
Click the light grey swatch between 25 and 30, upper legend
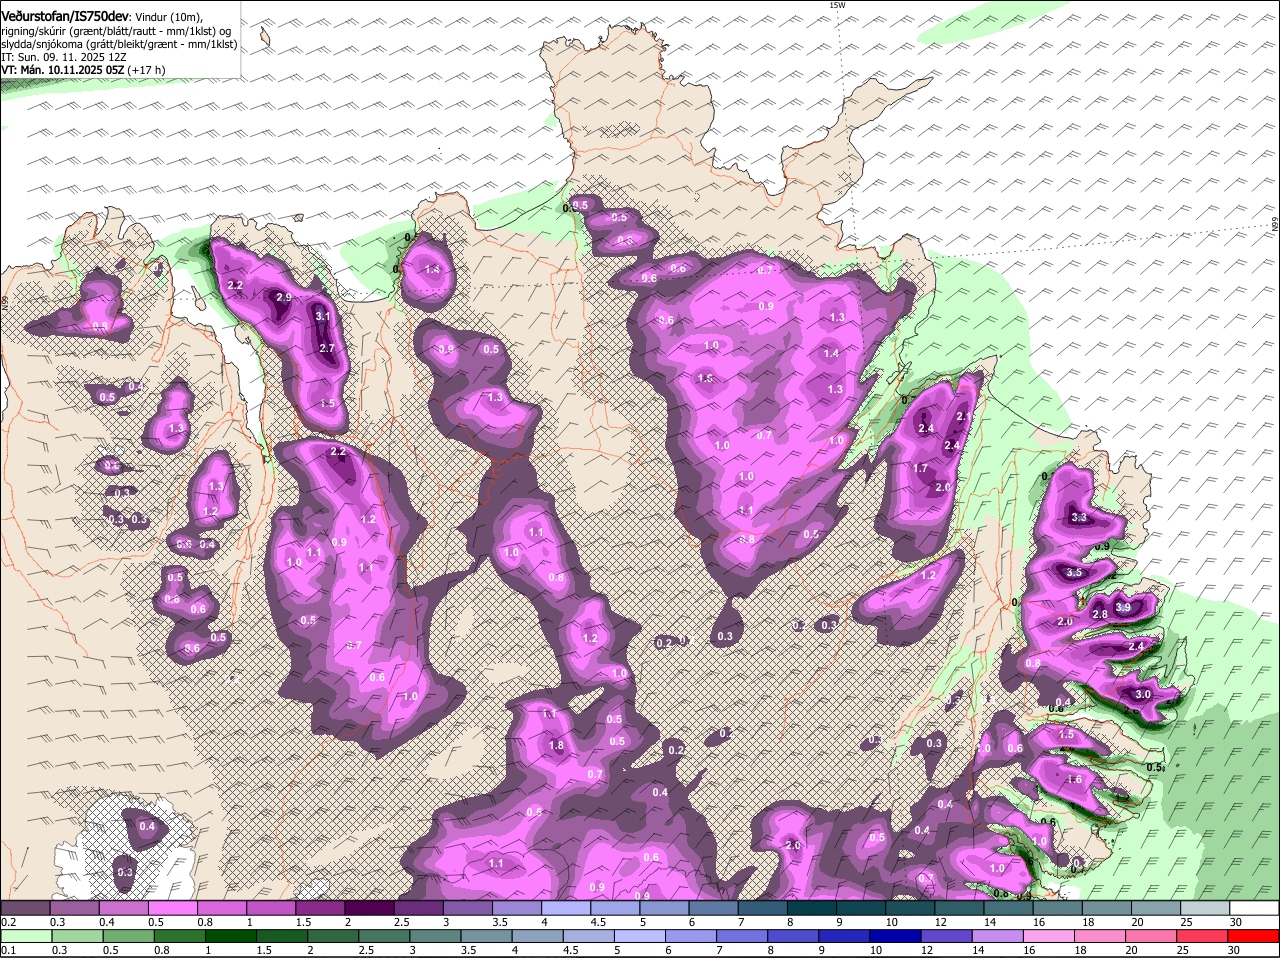[x=1206, y=907]
